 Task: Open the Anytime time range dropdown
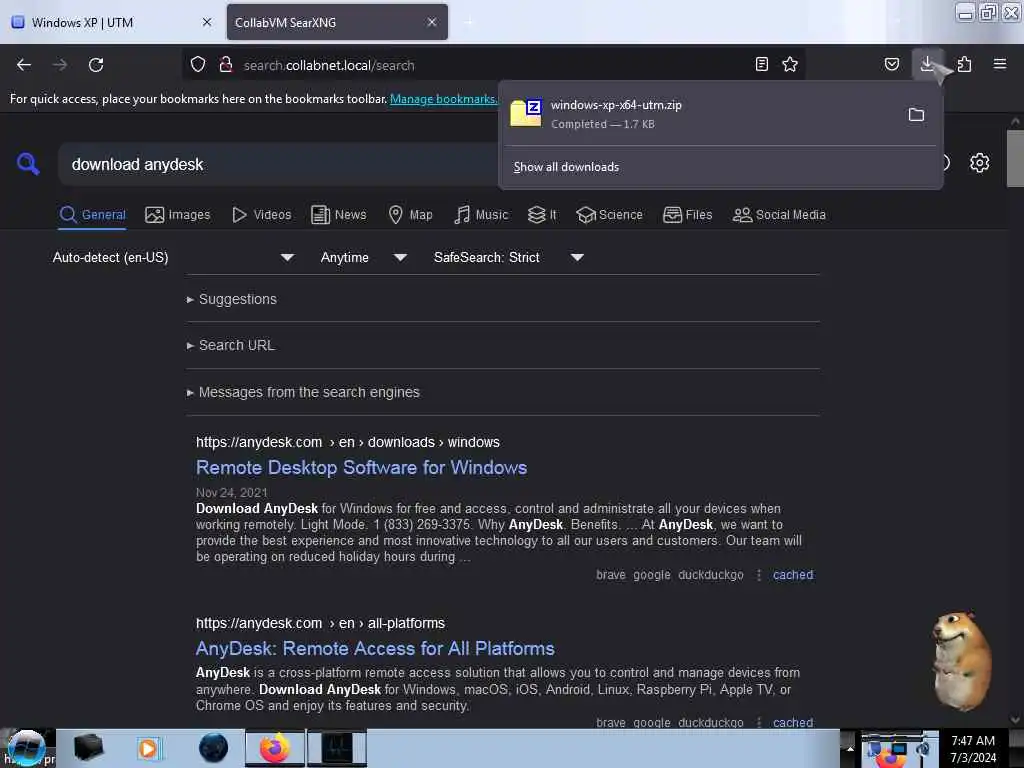coord(363,257)
